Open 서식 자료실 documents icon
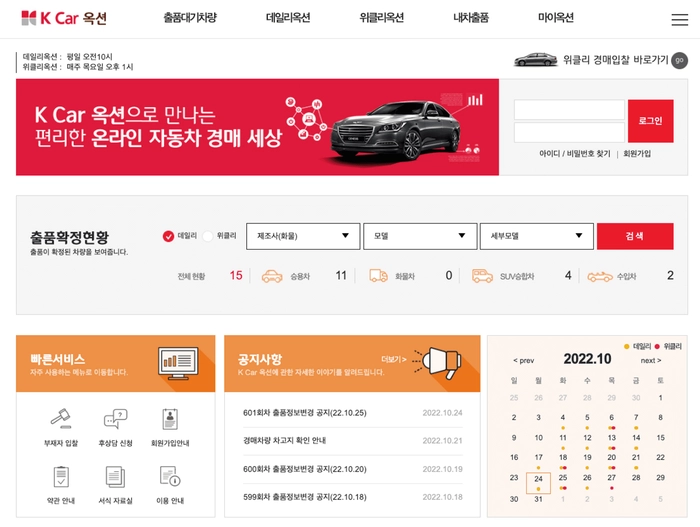 click(x=115, y=477)
